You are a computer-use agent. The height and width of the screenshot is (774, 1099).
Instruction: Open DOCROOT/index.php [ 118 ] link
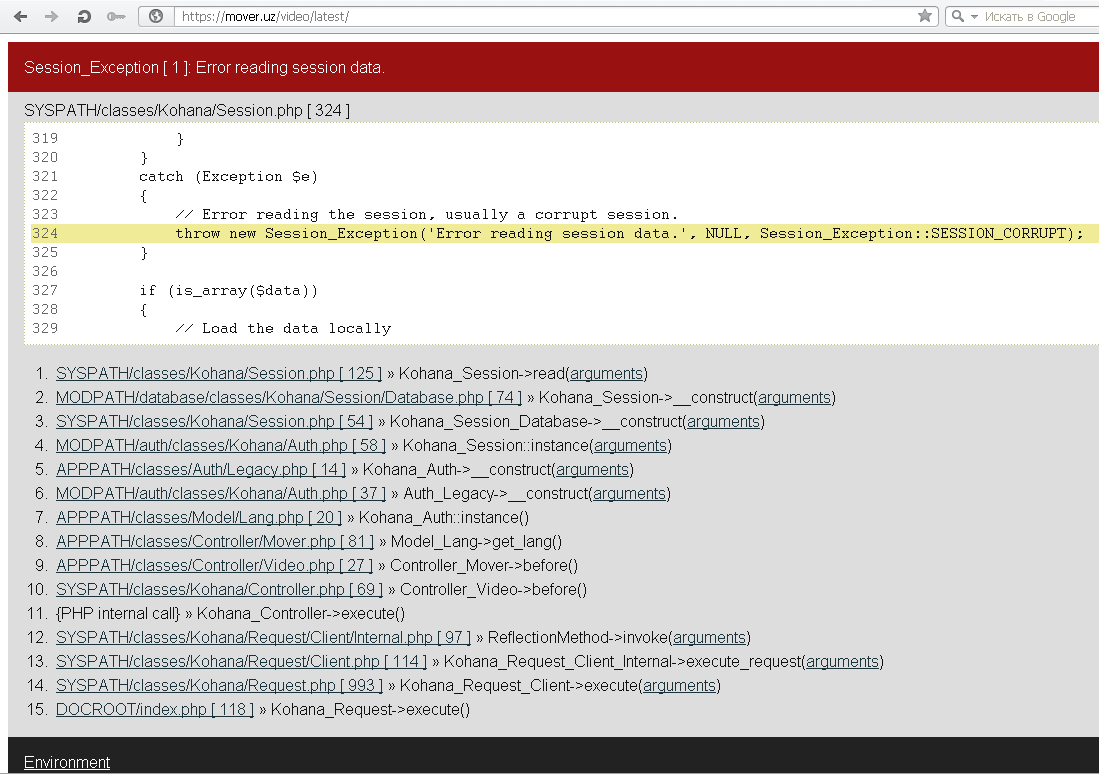[152, 709]
